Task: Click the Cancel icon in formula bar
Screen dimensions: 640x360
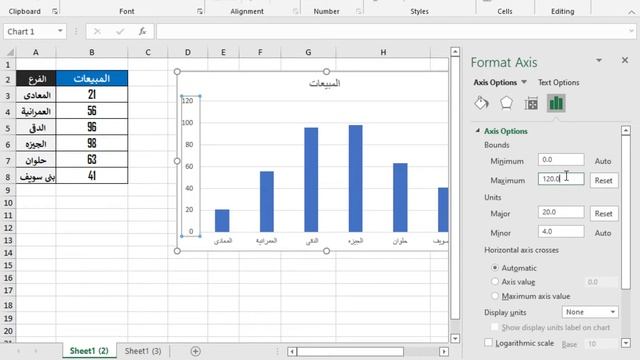Action: tap(97, 31)
